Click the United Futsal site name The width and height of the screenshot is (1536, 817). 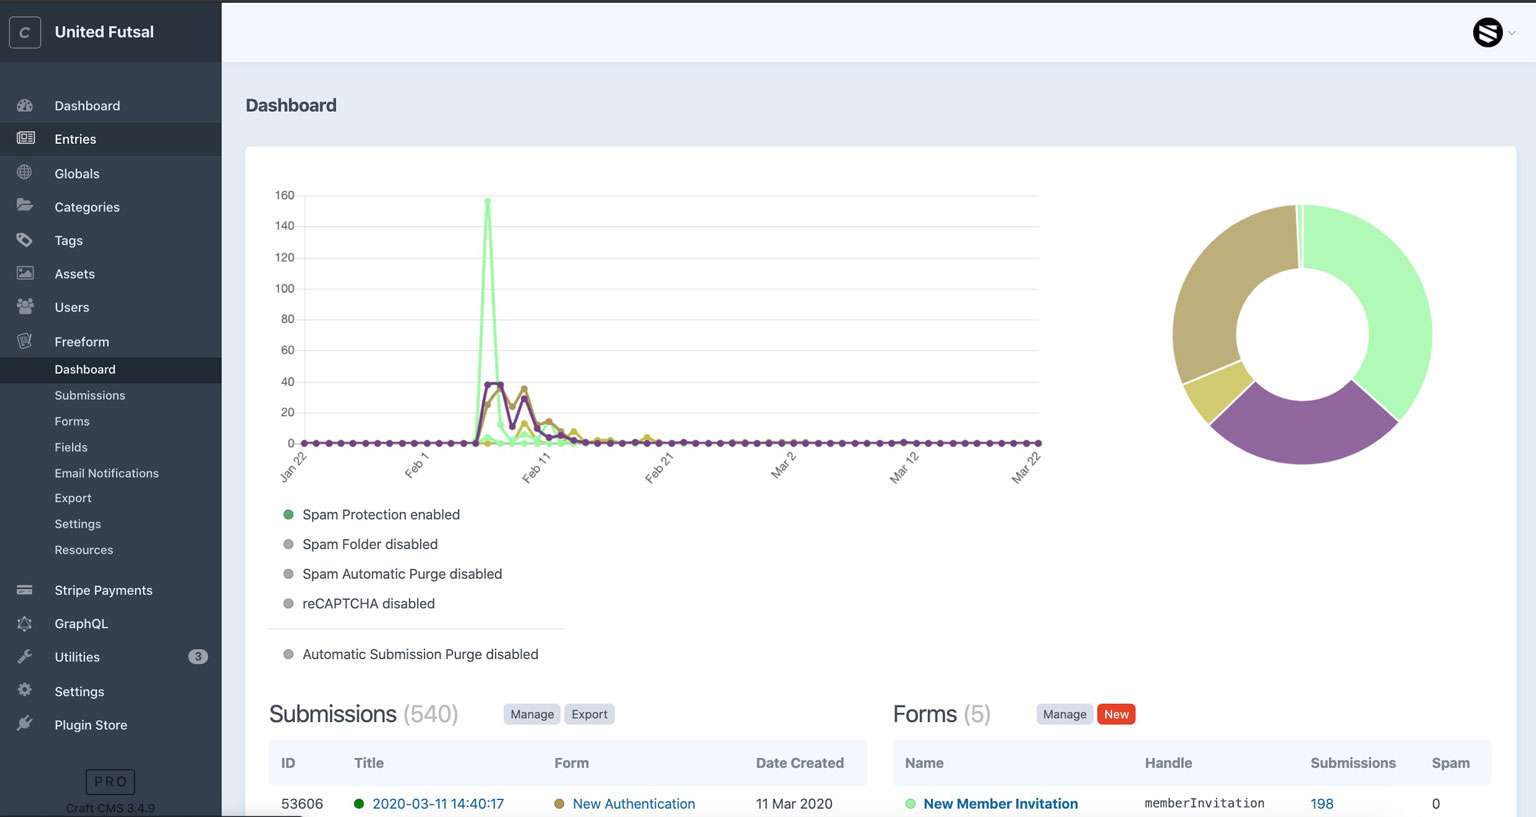(x=104, y=32)
